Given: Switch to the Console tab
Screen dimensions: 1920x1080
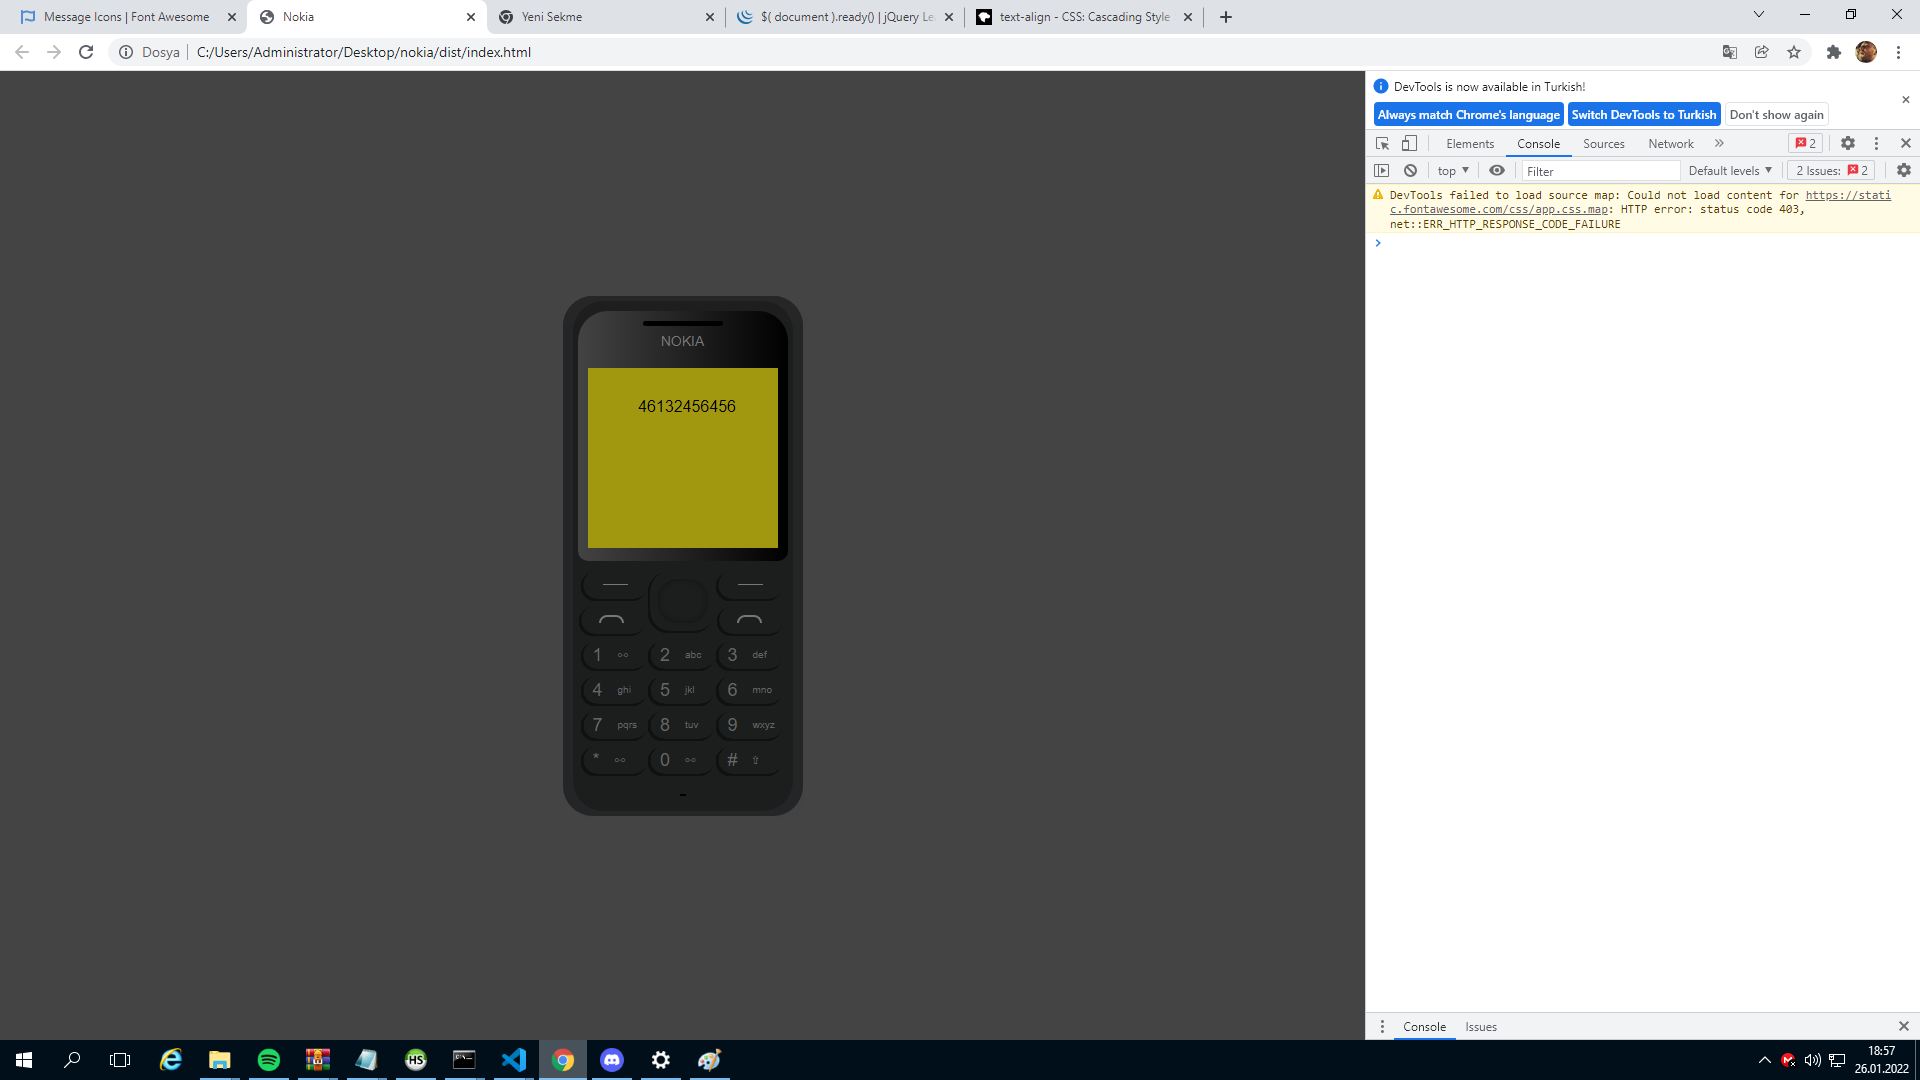Looking at the screenshot, I should point(1538,144).
